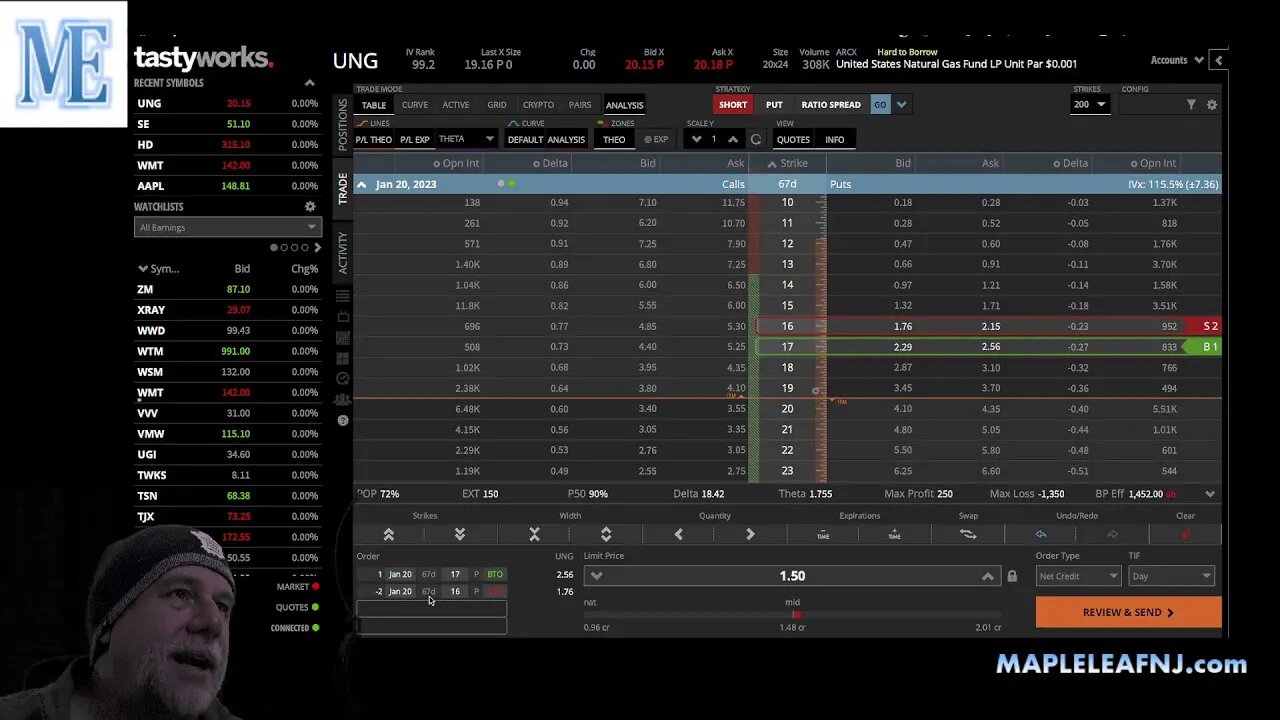Toggle the PUT strategy type button
Image resolution: width=1280 pixels, height=720 pixels.
tap(774, 104)
